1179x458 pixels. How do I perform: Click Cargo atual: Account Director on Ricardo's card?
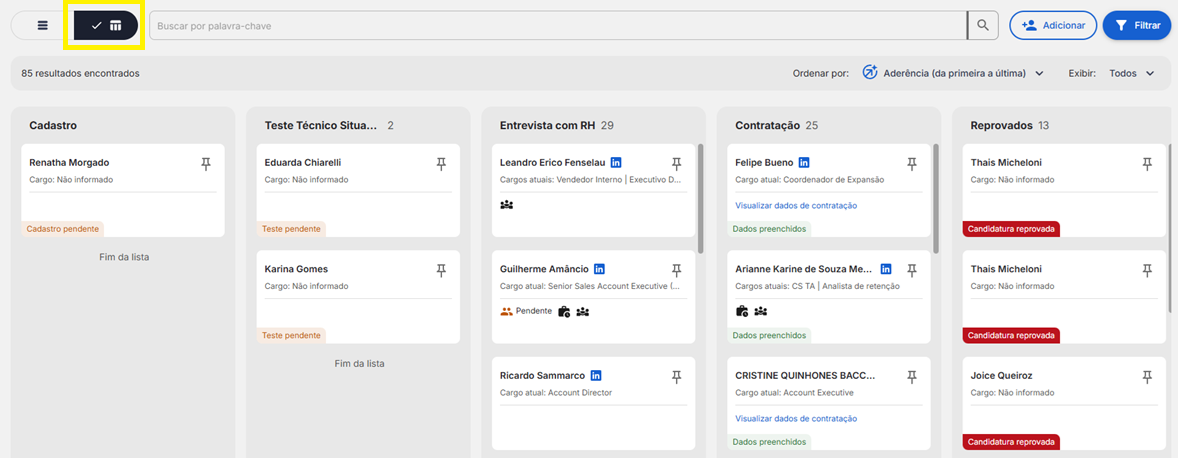tap(556, 393)
